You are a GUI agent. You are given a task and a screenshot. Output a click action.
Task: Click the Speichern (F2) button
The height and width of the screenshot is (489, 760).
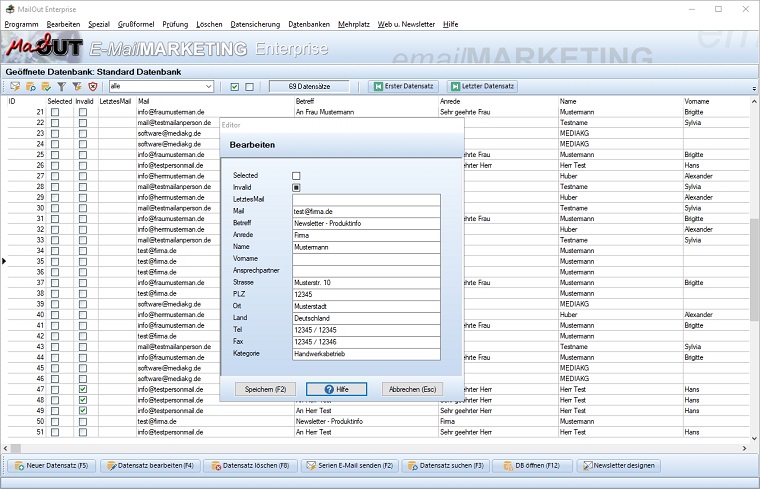(x=265, y=389)
